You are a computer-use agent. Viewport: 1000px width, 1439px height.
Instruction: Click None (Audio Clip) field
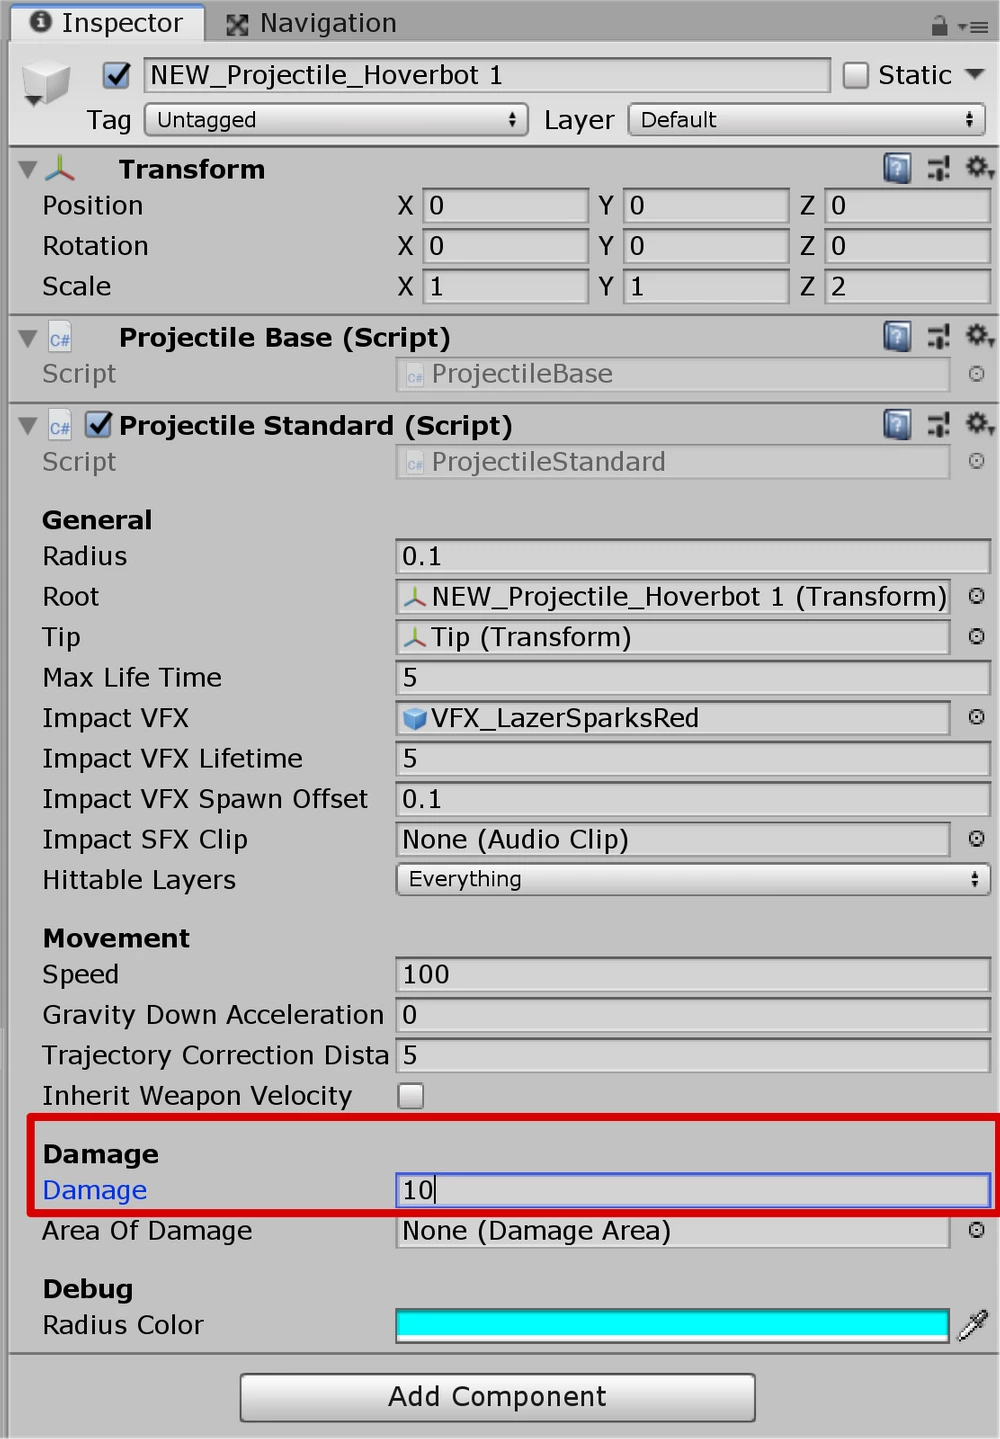[673, 839]
